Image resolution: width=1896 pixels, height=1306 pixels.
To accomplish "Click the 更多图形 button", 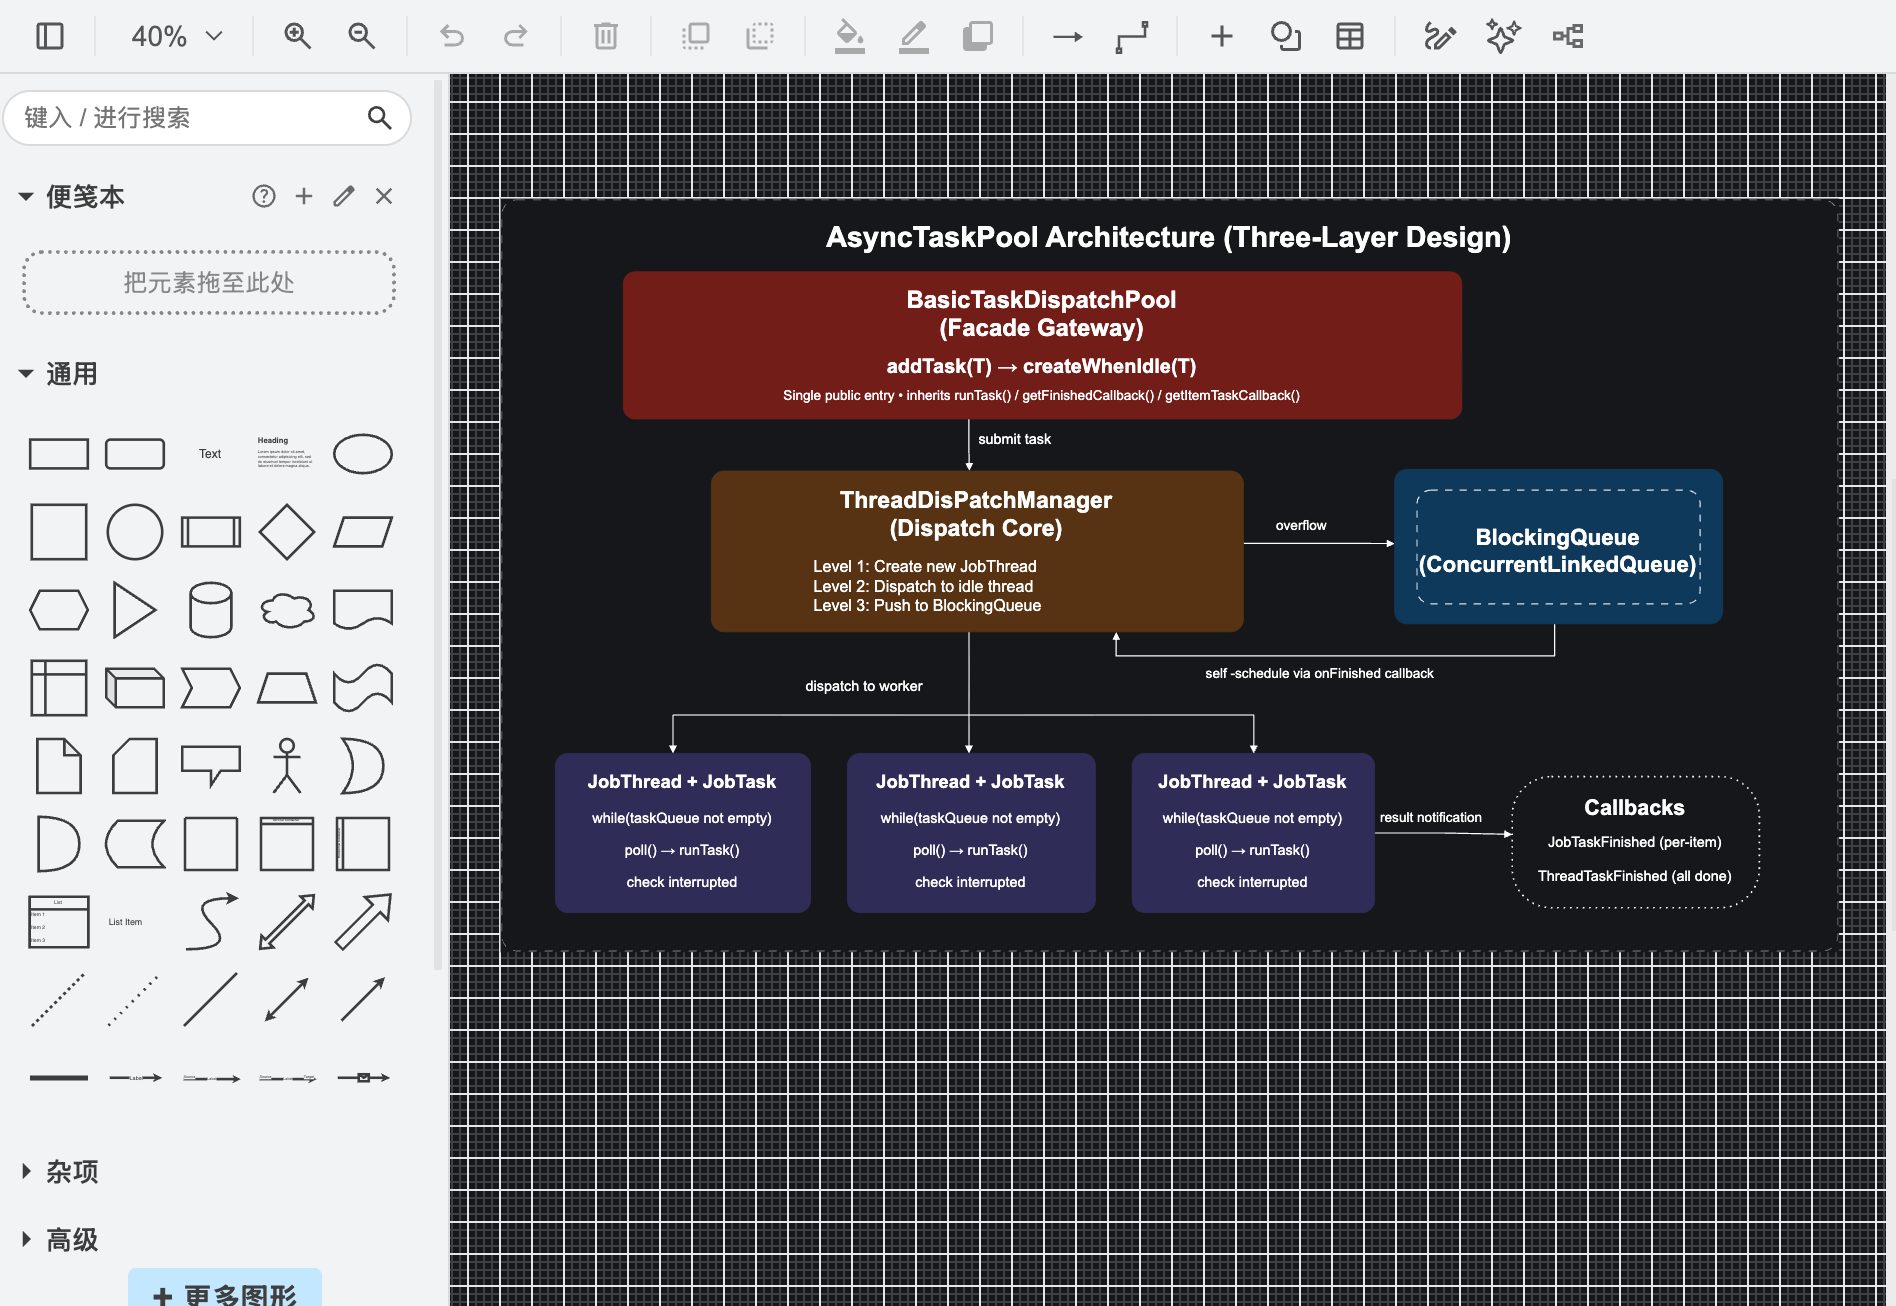I will tap(225, 1290).
